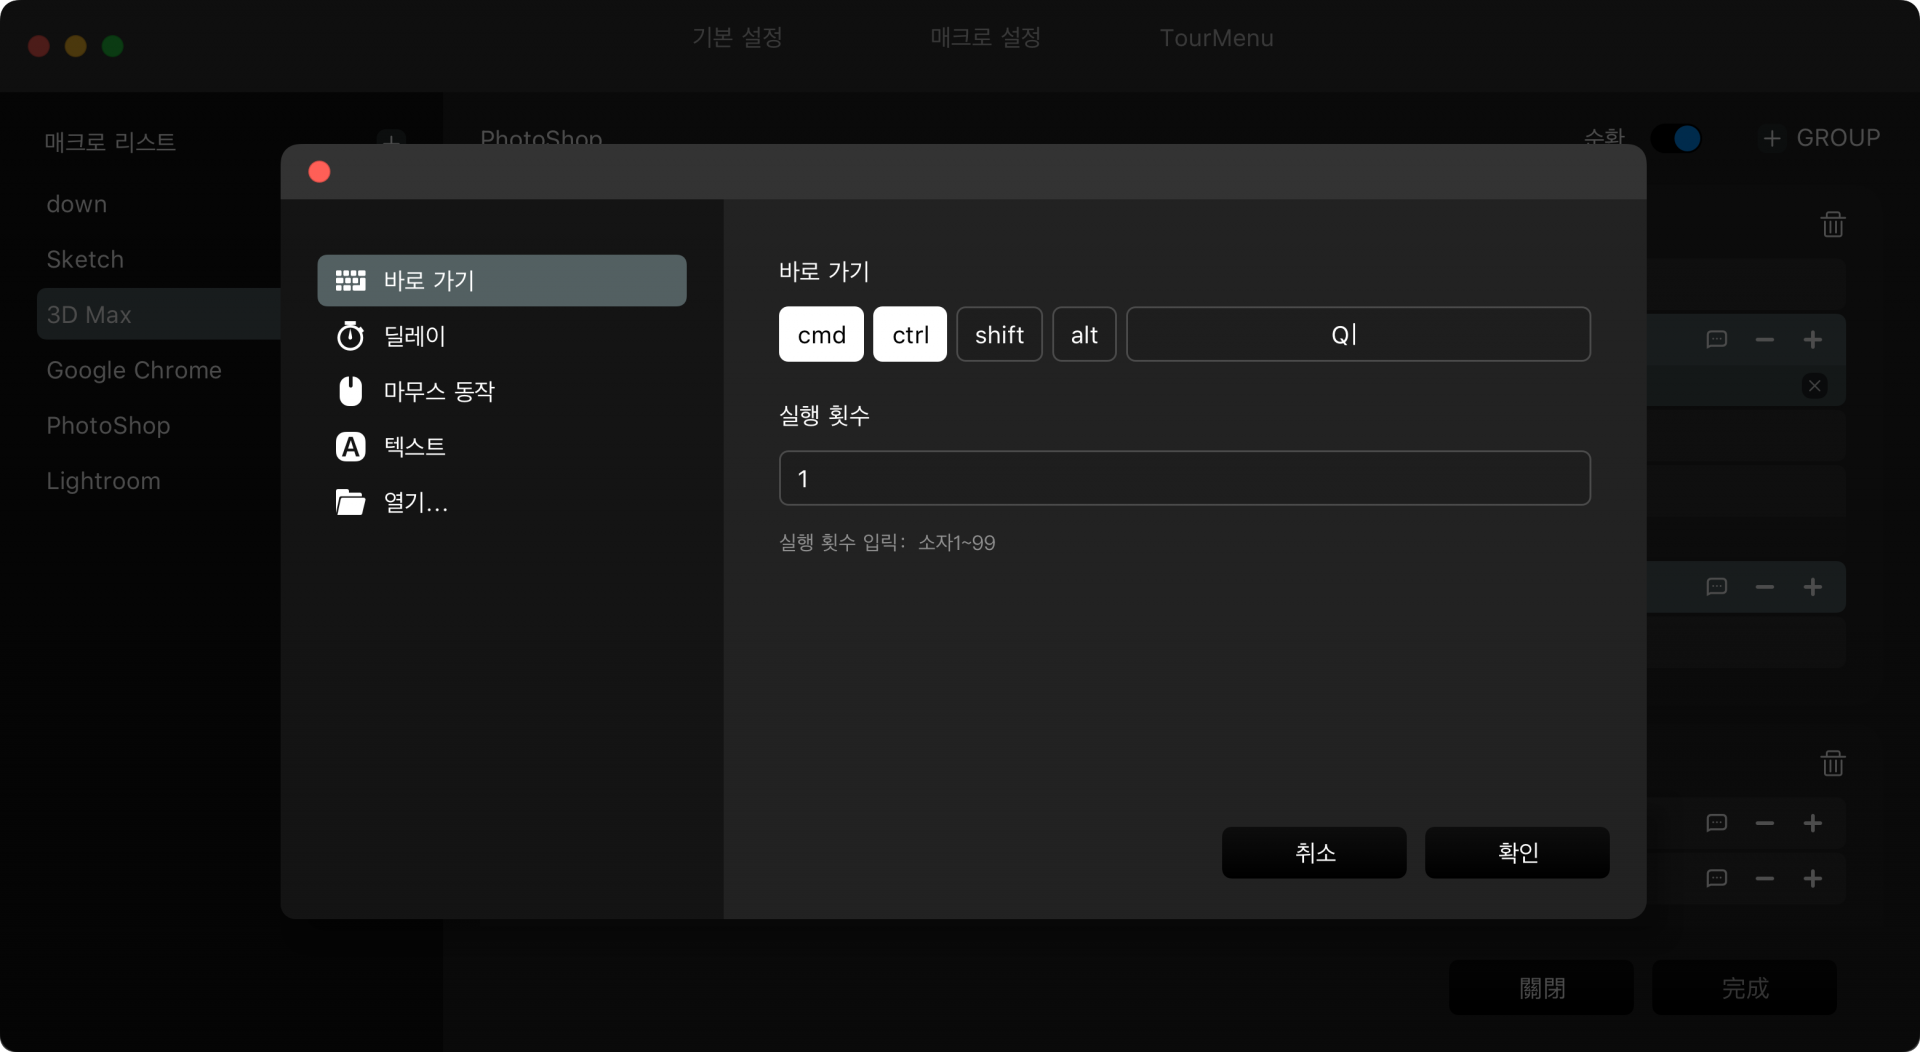1920x1052 pixels.
Task: Click the minus icon in the topmost macro row
Action: coord(1765,340)
